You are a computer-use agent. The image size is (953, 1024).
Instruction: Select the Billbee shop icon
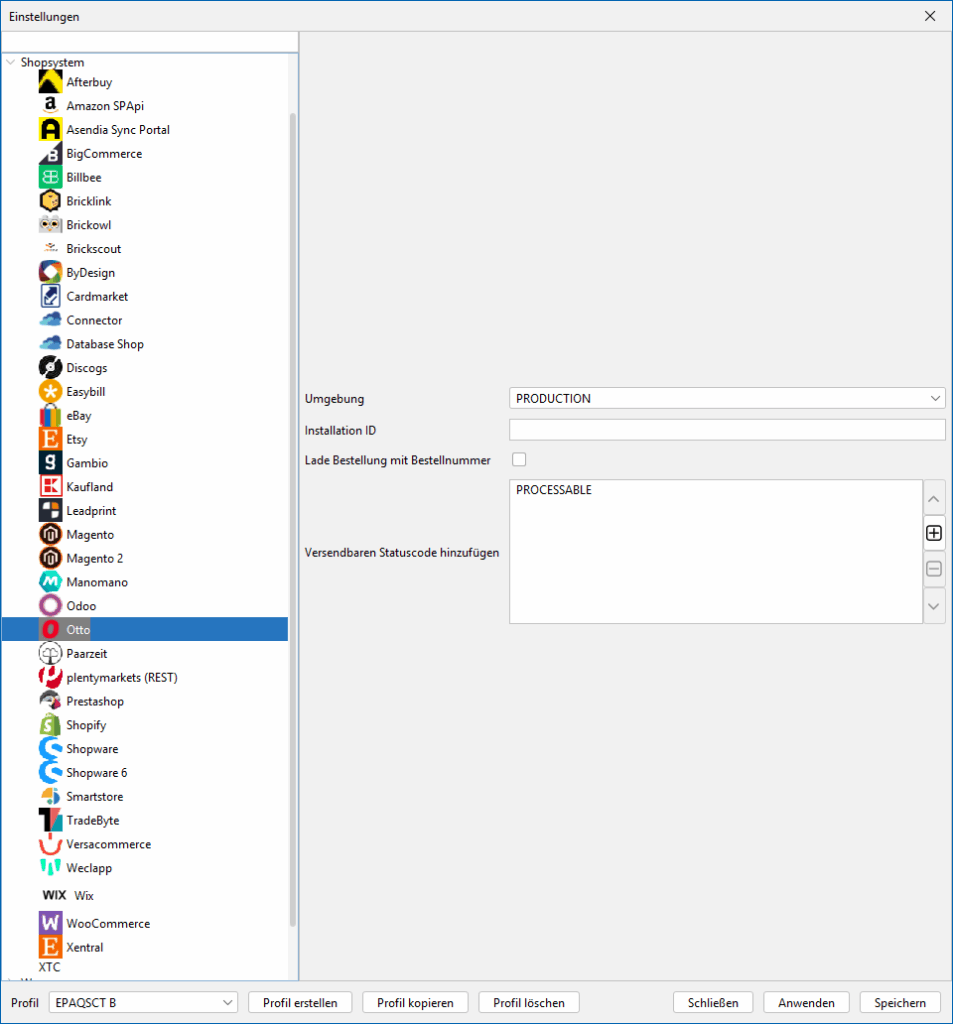(x=50, y=177)
